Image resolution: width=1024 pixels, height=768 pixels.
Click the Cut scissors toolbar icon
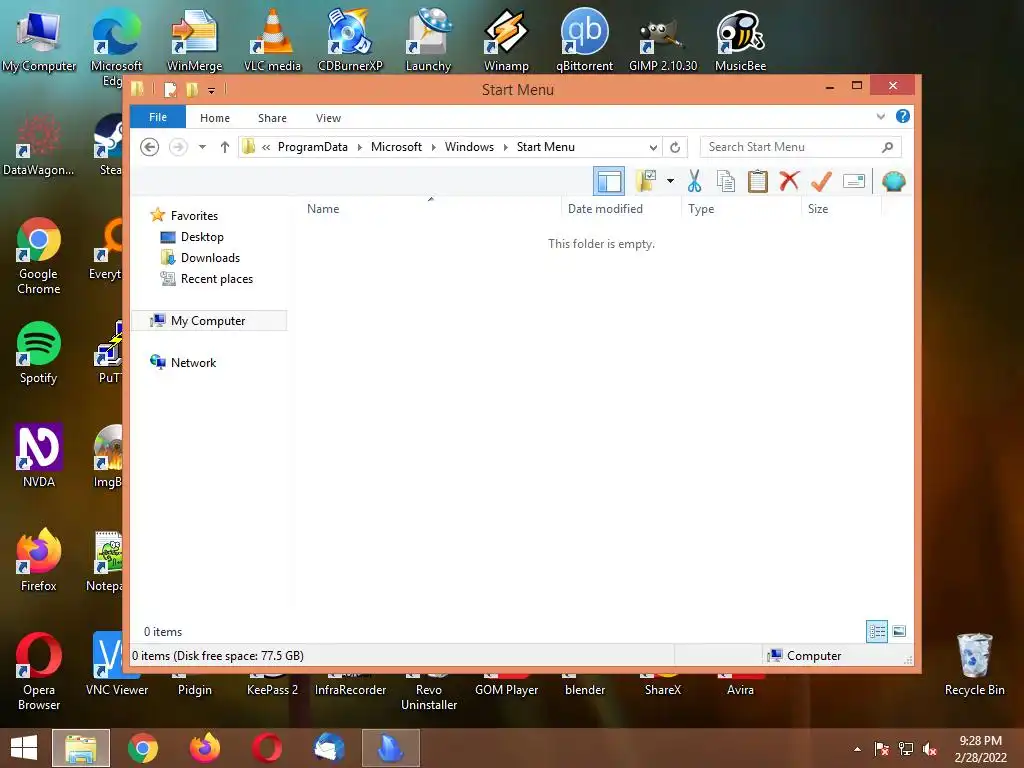(694, 182)
